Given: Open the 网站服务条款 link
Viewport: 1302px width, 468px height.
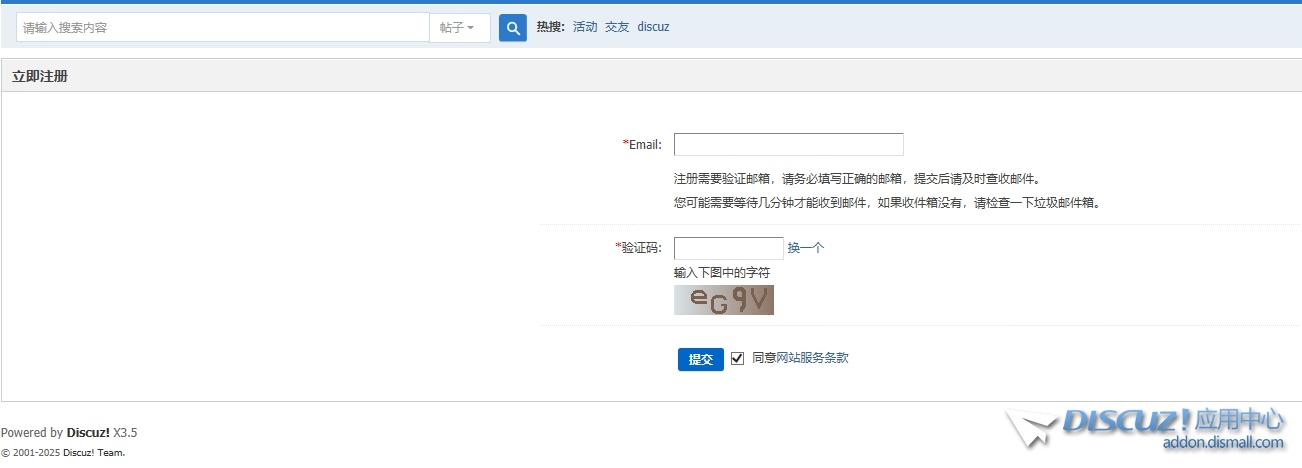Looking at the screenshot, I should tap(813, 358).
